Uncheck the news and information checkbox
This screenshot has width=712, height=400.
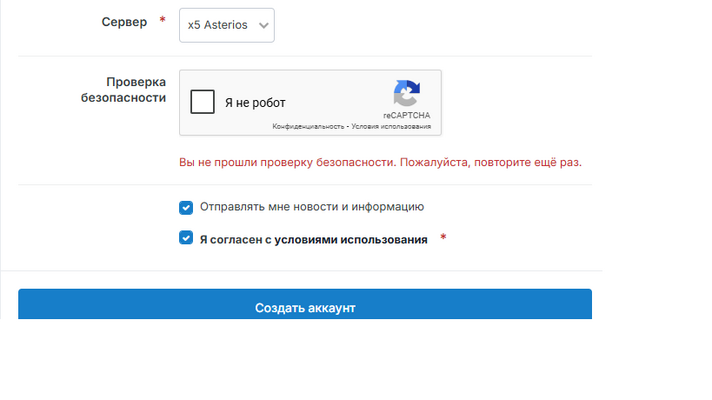(x=186, y=208)
